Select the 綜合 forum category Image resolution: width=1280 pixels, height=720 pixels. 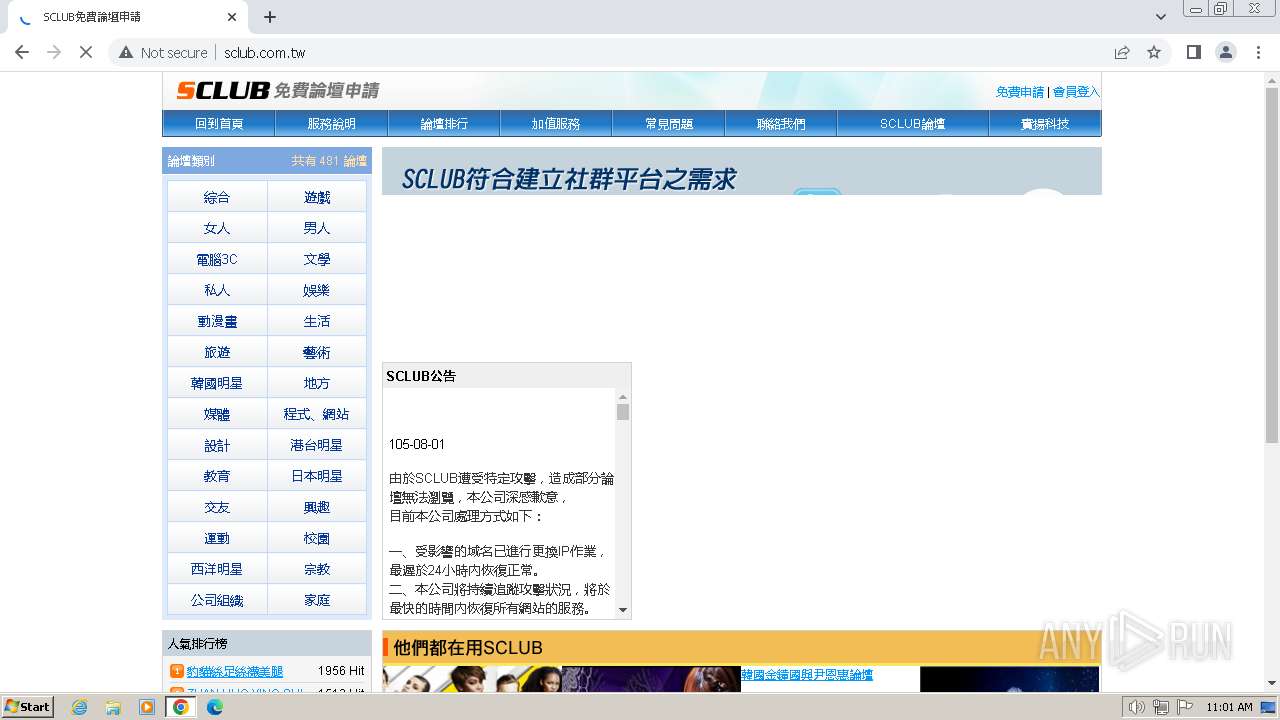coord(217,198)
